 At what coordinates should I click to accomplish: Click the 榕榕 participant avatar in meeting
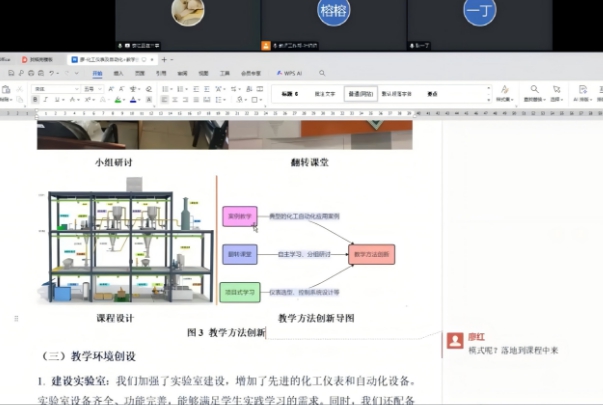333,10
